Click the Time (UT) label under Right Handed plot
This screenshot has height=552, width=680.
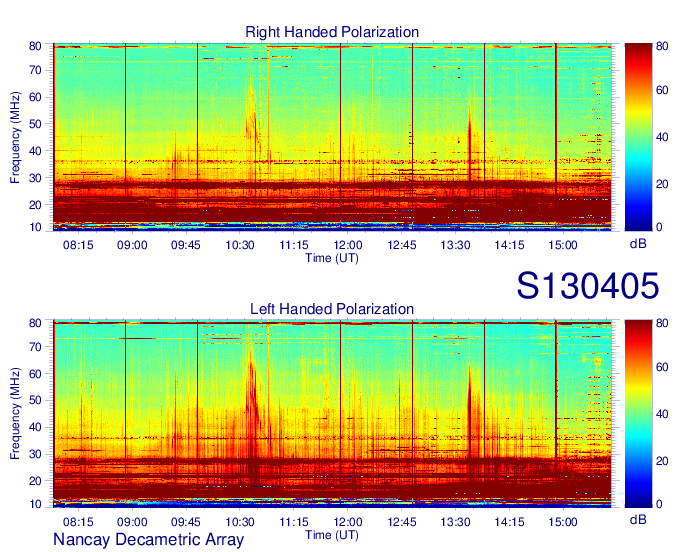(x=332, y=258)
